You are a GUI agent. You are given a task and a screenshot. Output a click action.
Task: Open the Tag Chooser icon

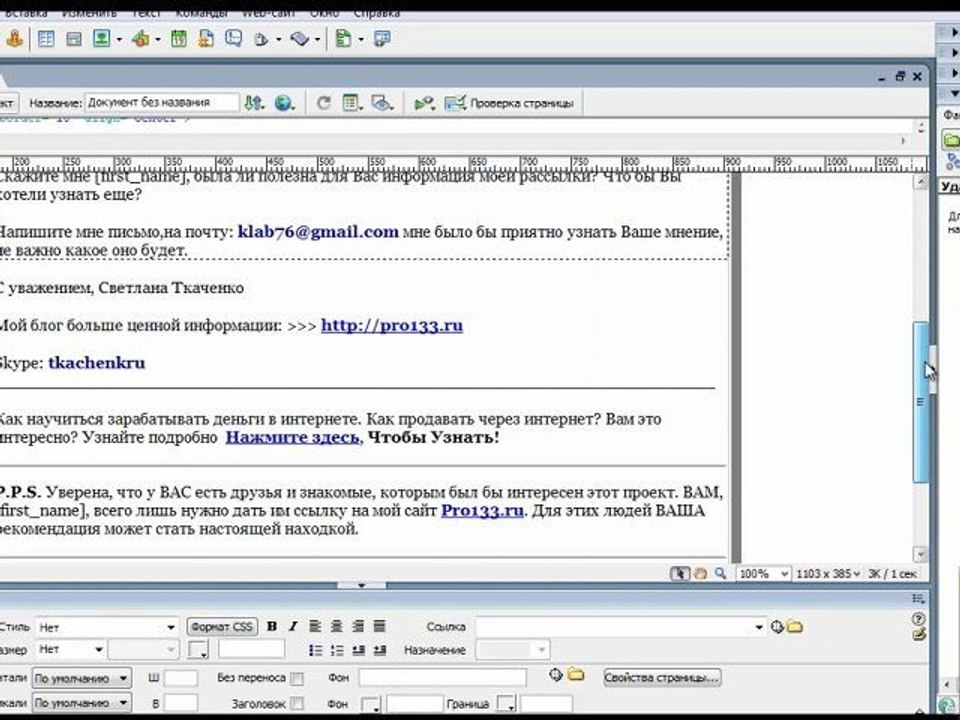[383, 39]
